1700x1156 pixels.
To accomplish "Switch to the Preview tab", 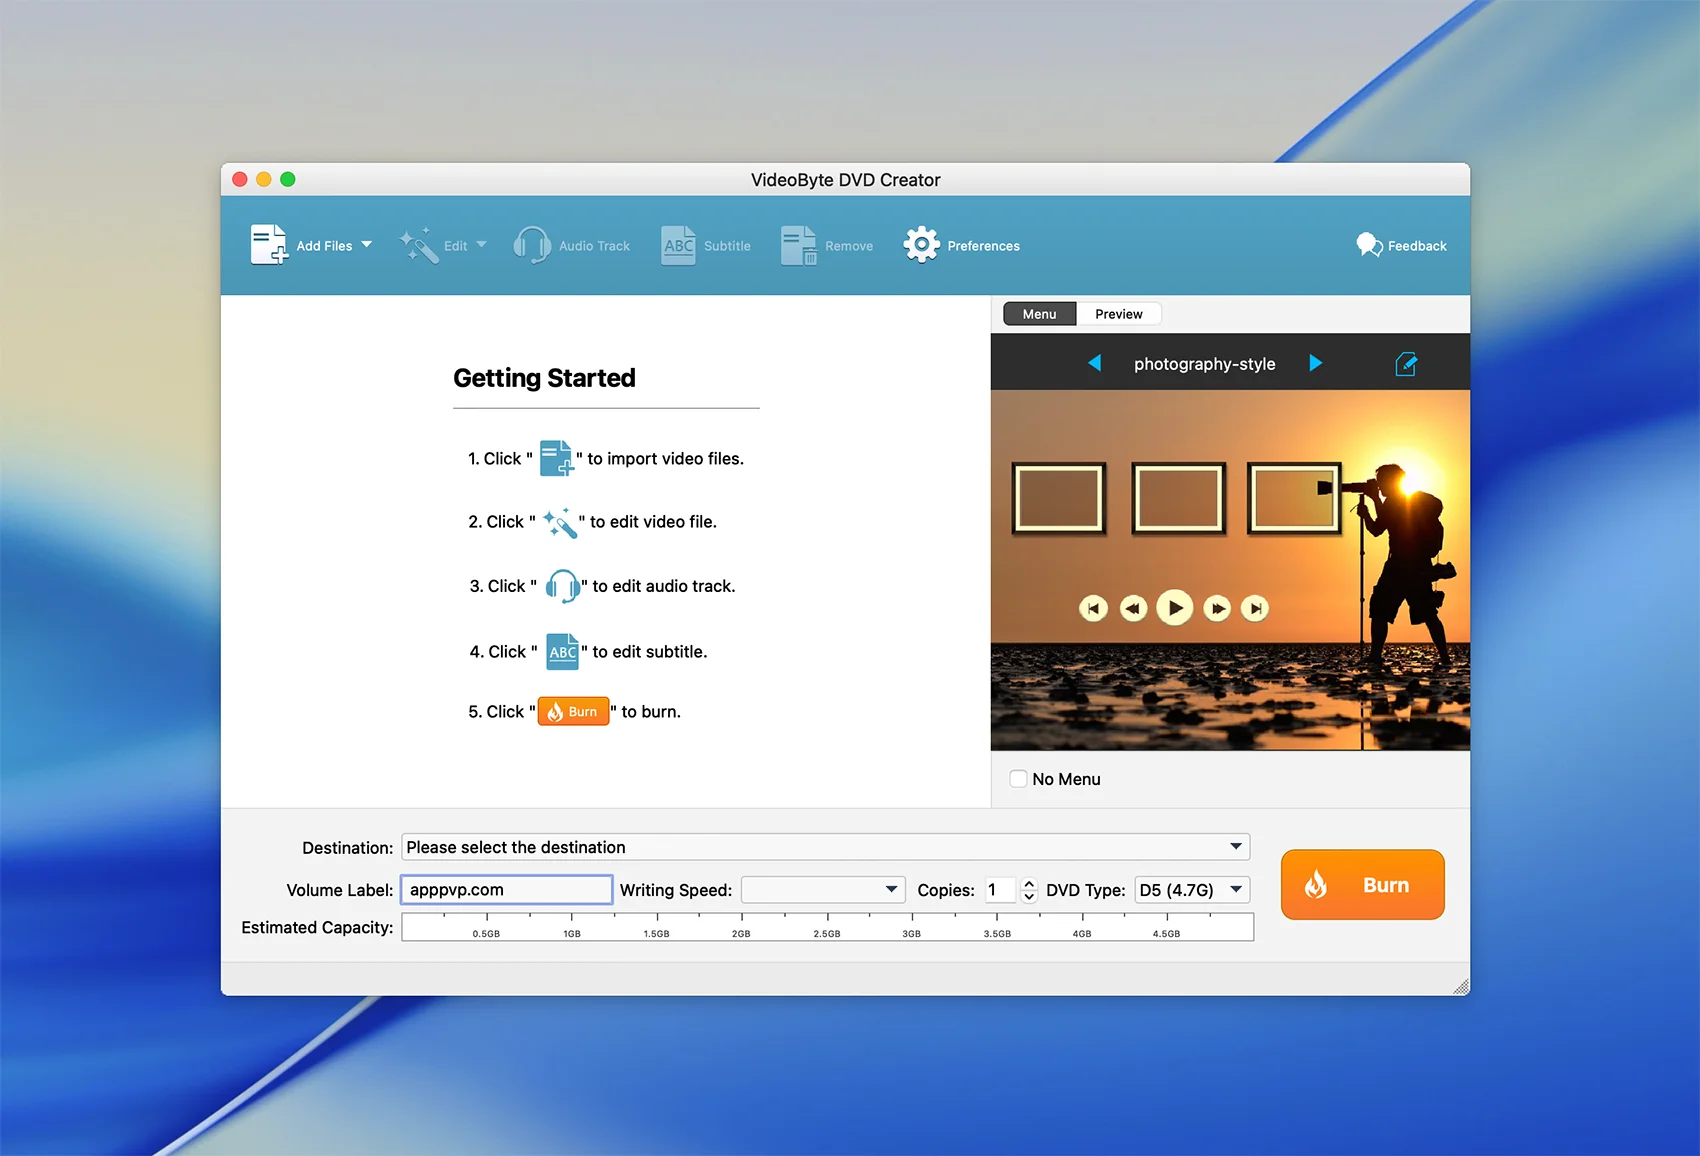I will click(x=1118, y=314).
